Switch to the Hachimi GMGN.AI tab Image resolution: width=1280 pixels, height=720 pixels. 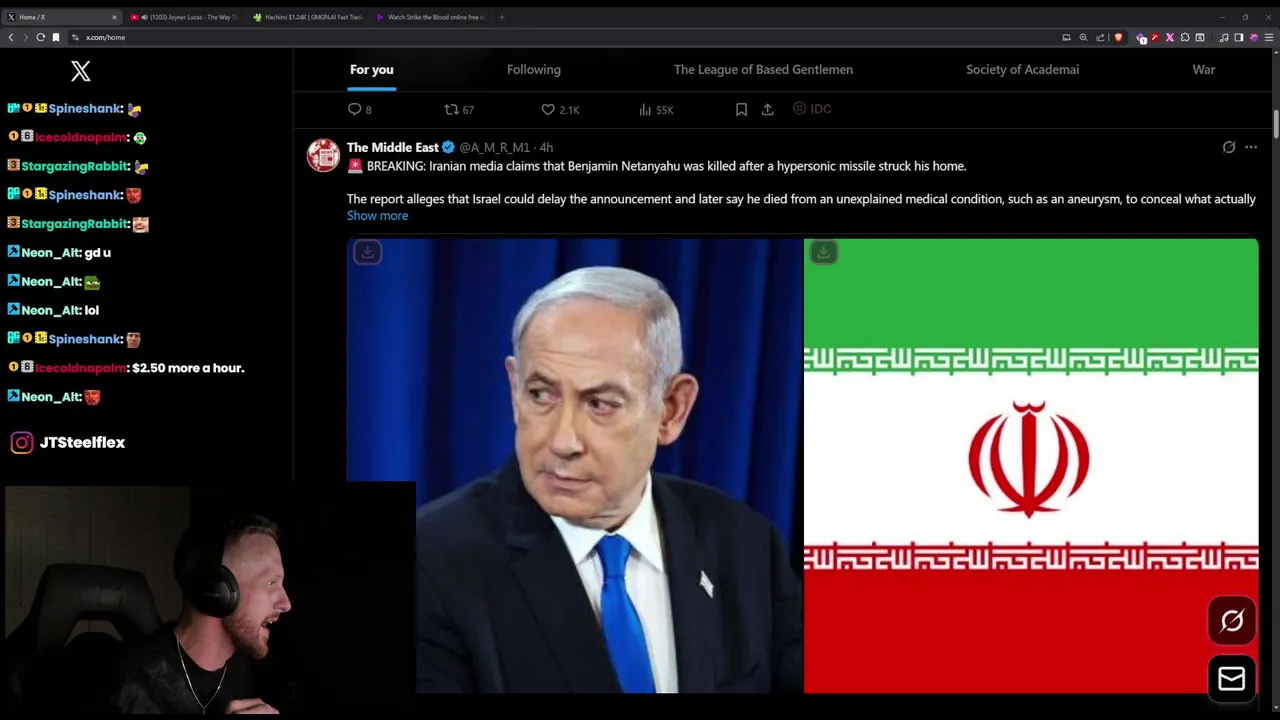[308, 17]
